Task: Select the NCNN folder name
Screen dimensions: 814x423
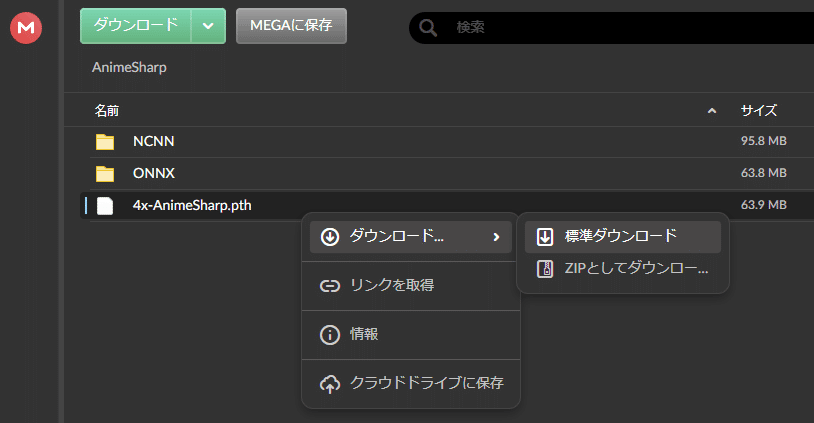Action: click(x=154, y=141)
